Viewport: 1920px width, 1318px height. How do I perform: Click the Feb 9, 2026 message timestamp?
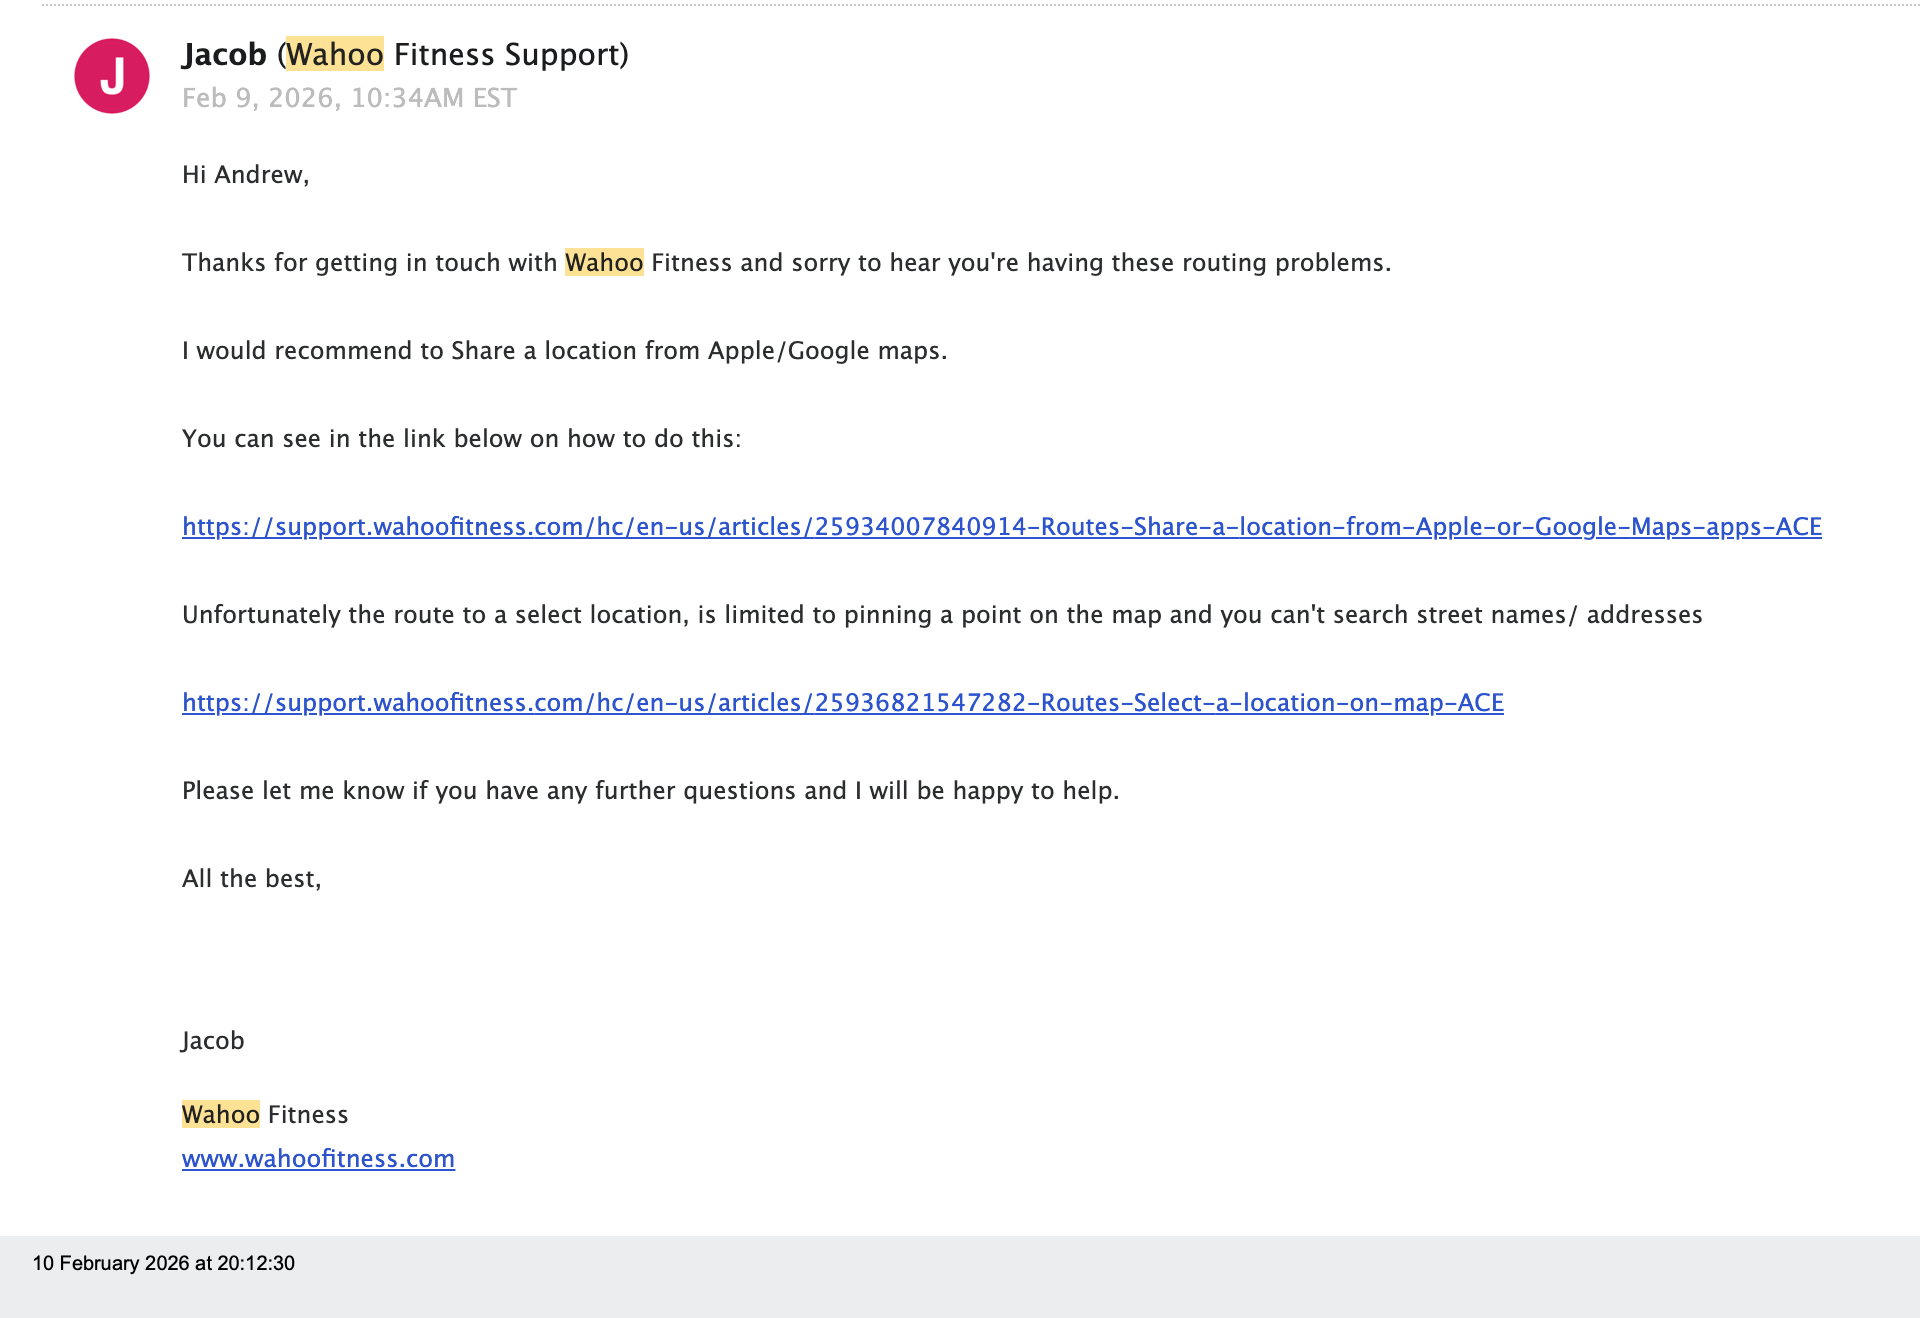tap(349, 98)
